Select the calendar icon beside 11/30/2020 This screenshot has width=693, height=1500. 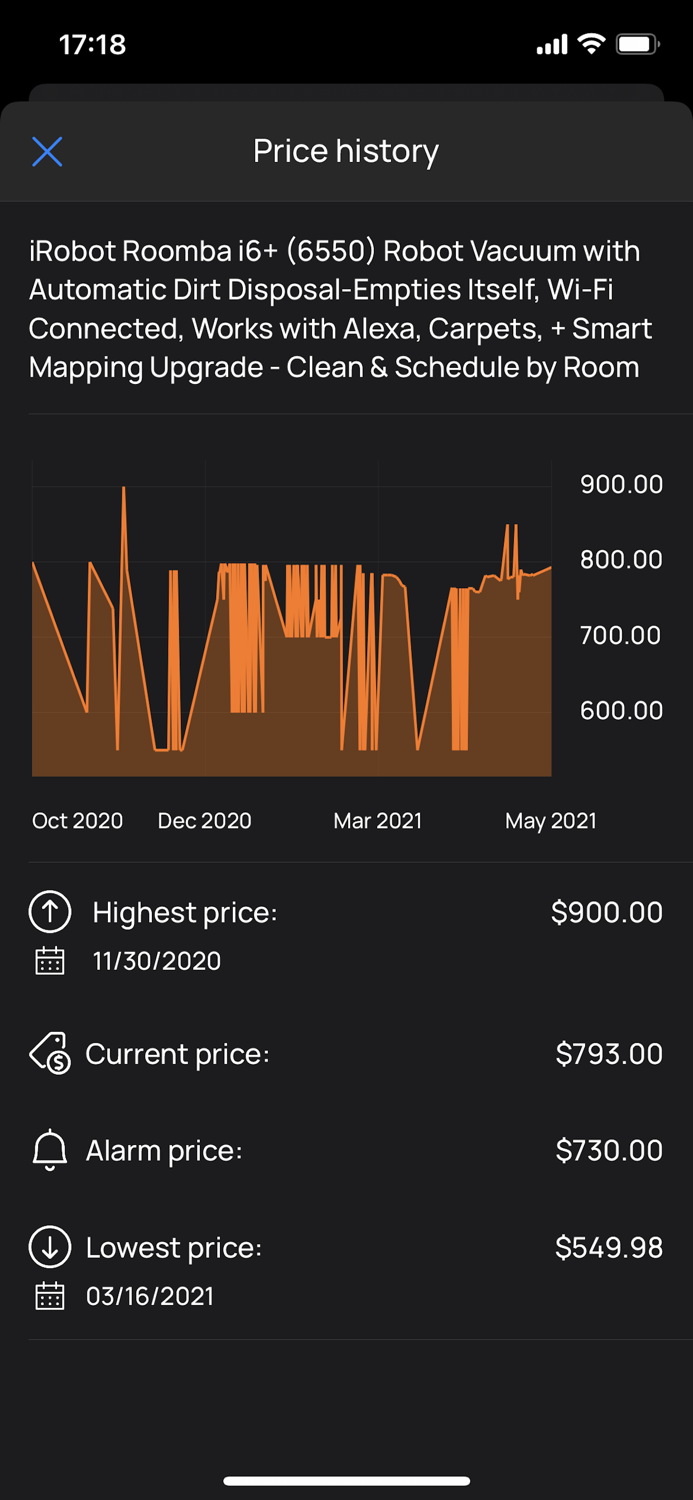tap(49, 960)
